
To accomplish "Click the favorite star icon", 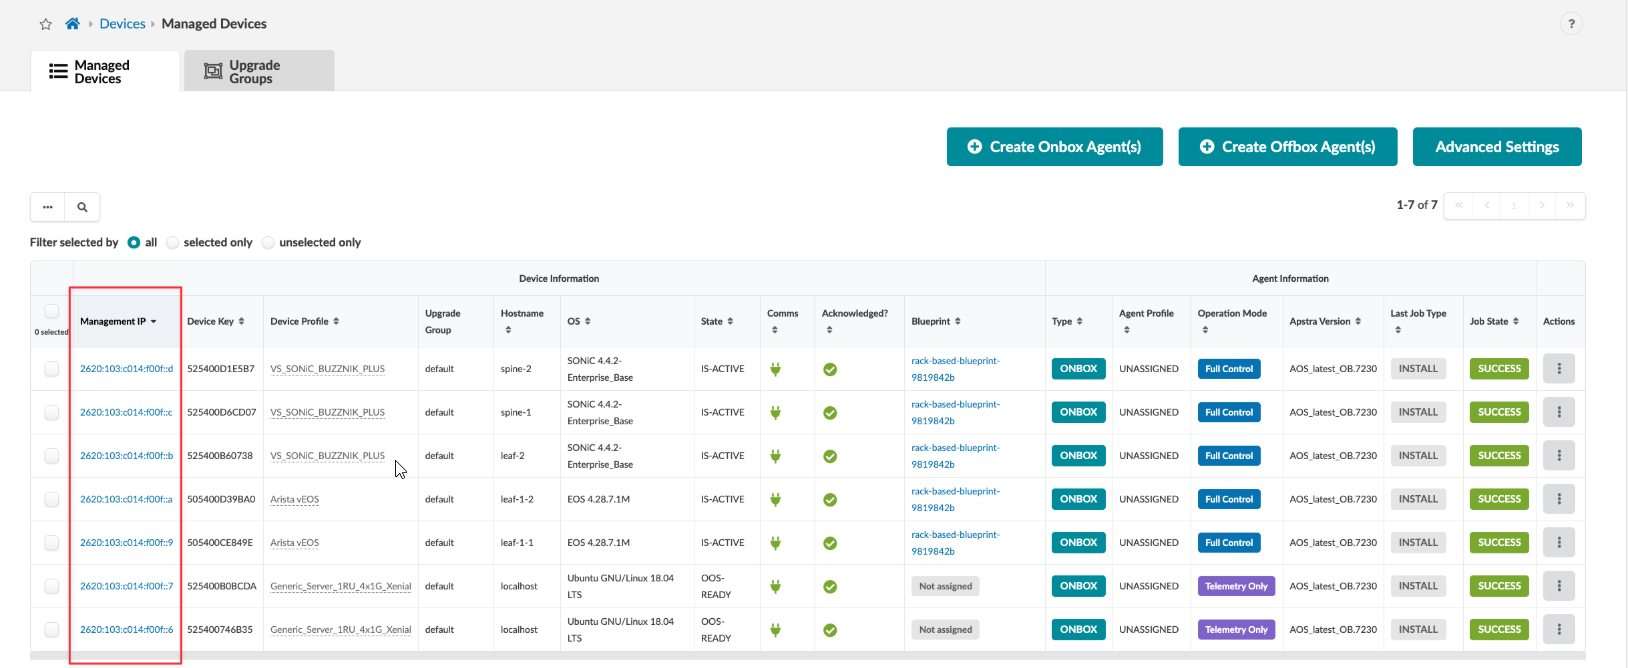I will (45, 24).
